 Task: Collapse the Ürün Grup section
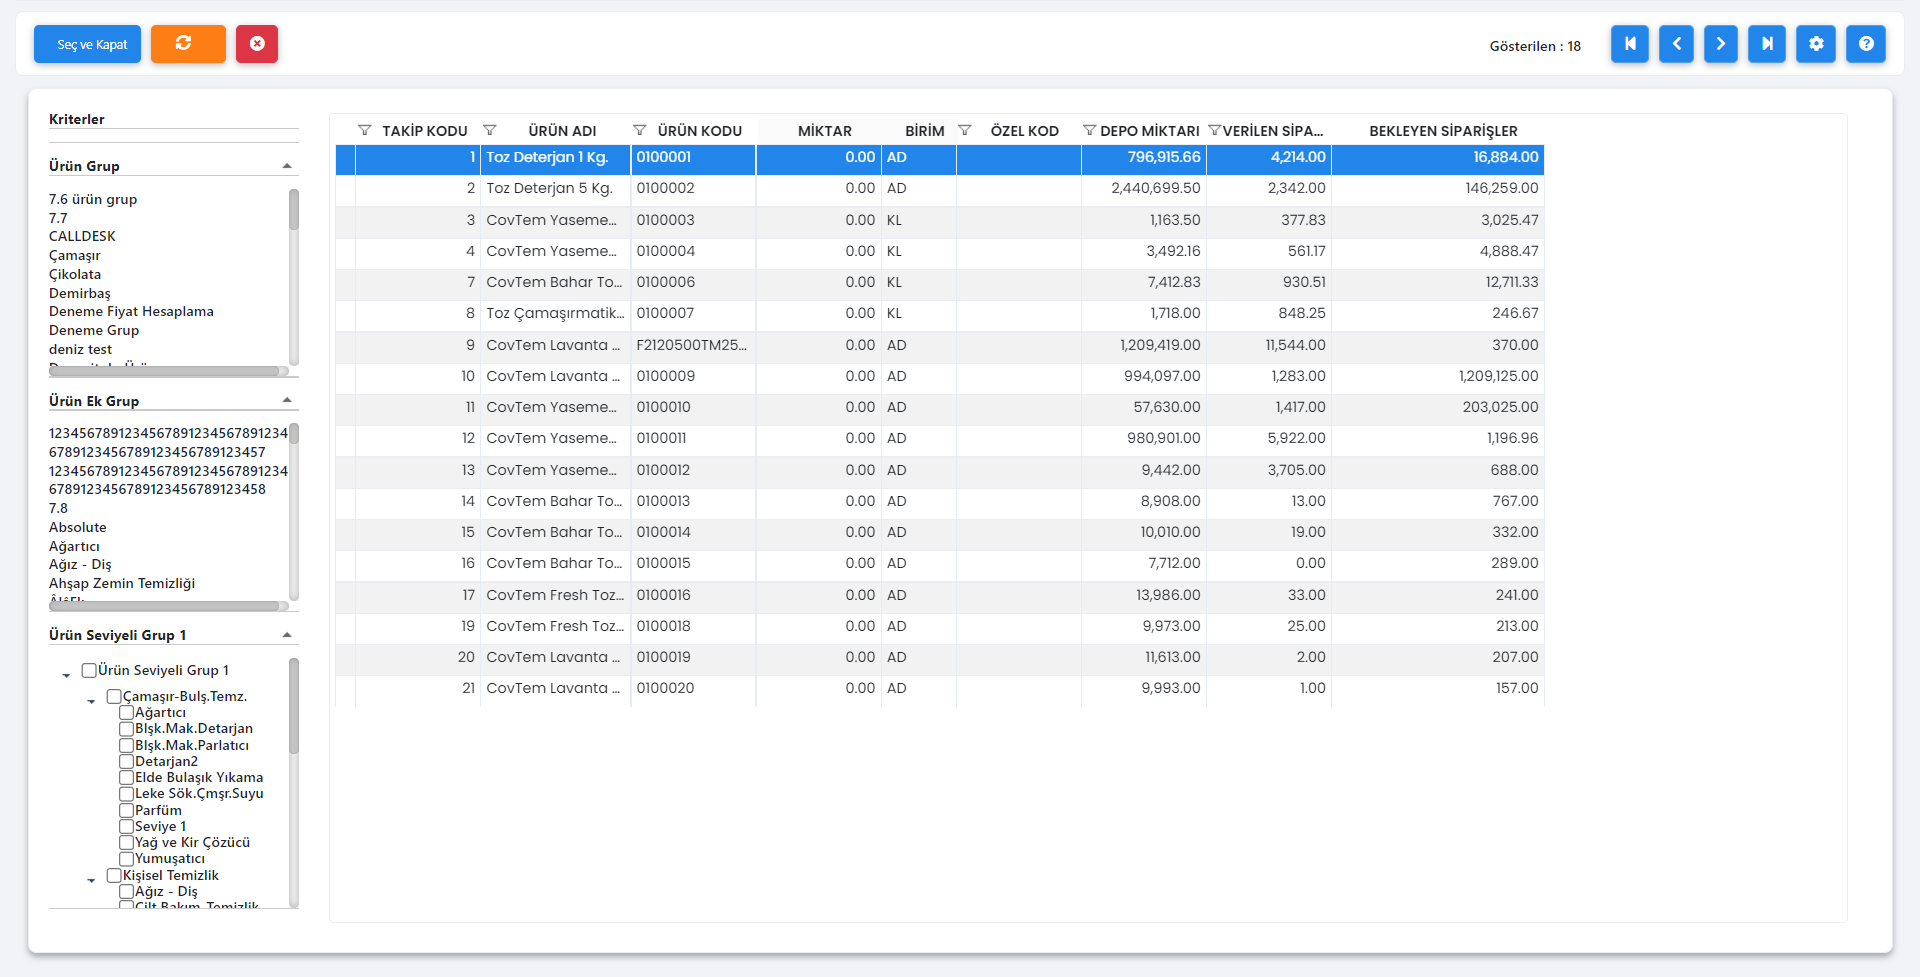click(287, 166)
